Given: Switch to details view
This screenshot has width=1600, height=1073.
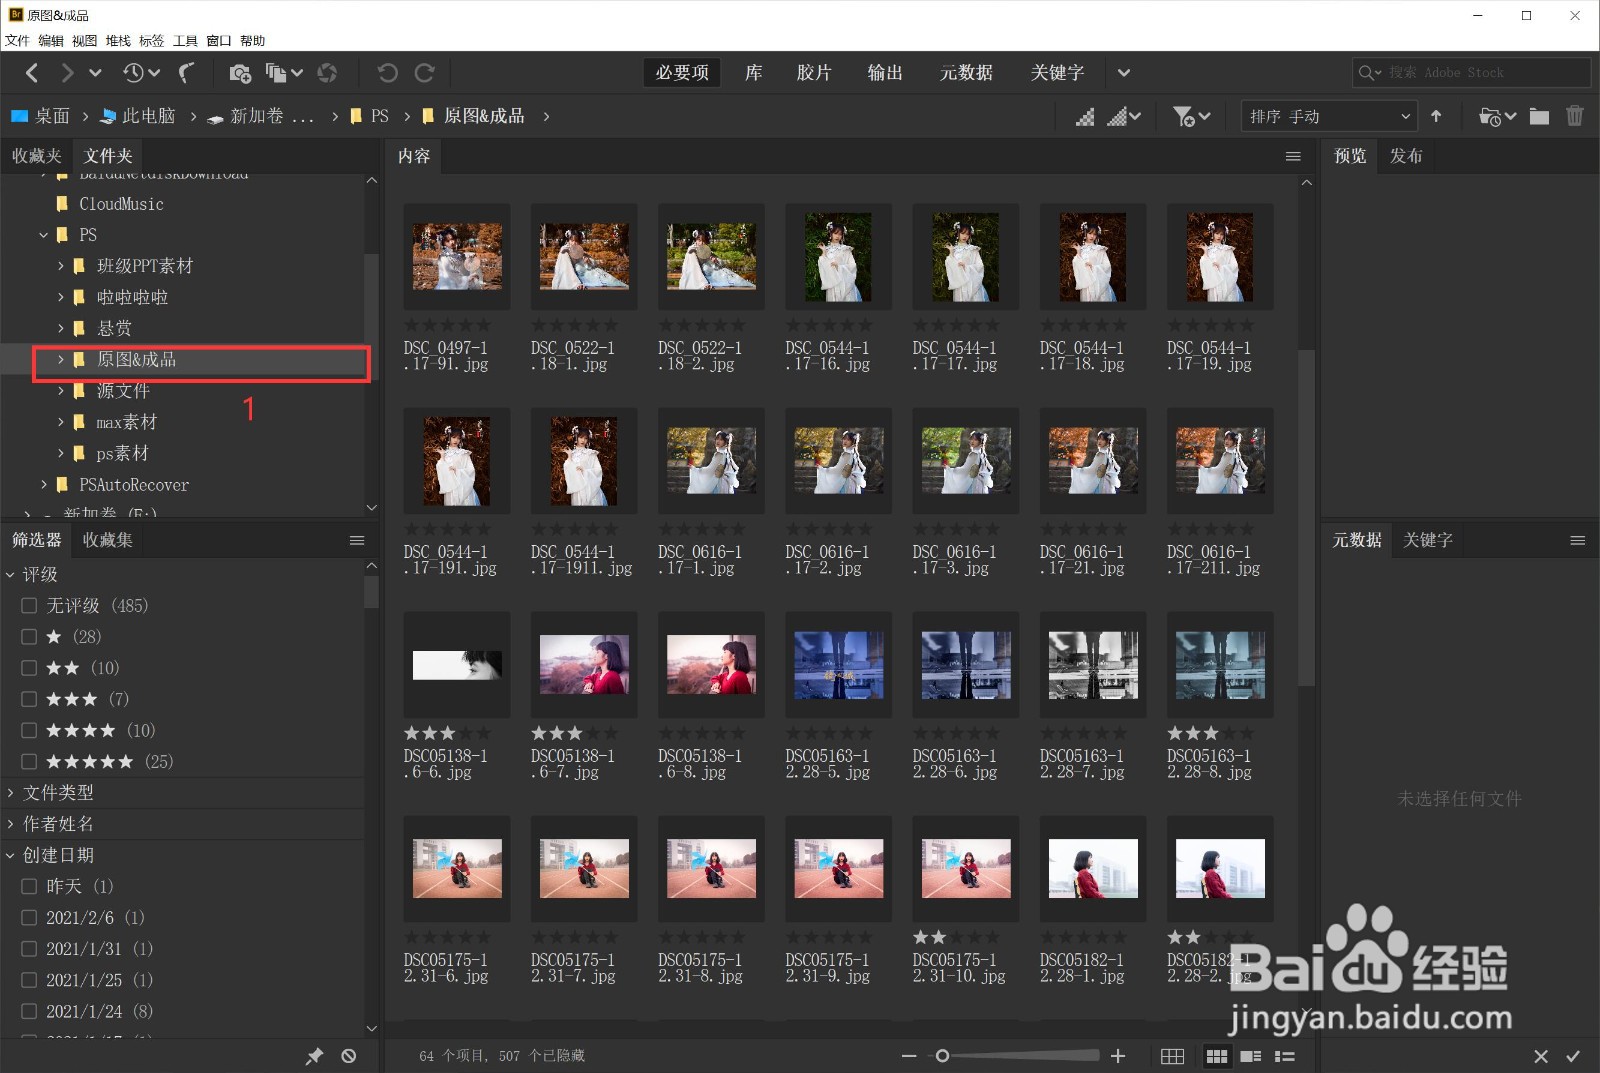Looking at the screenshot, I should coord(1251,1056).
